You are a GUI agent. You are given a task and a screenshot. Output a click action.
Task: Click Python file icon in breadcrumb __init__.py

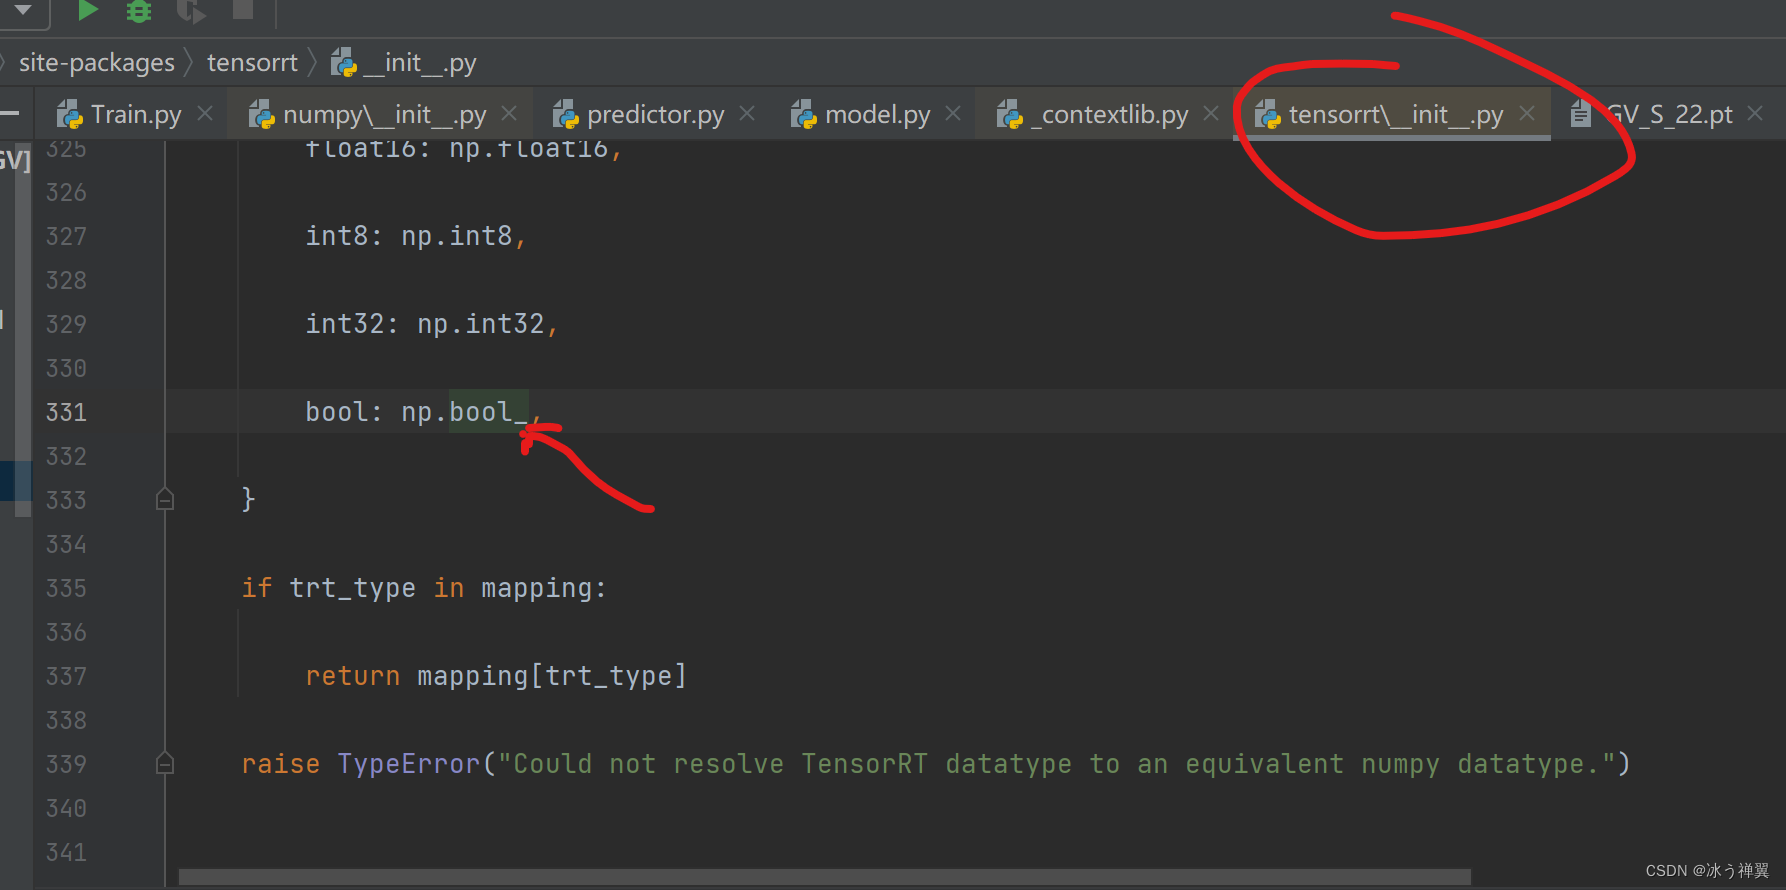[343, 63]
